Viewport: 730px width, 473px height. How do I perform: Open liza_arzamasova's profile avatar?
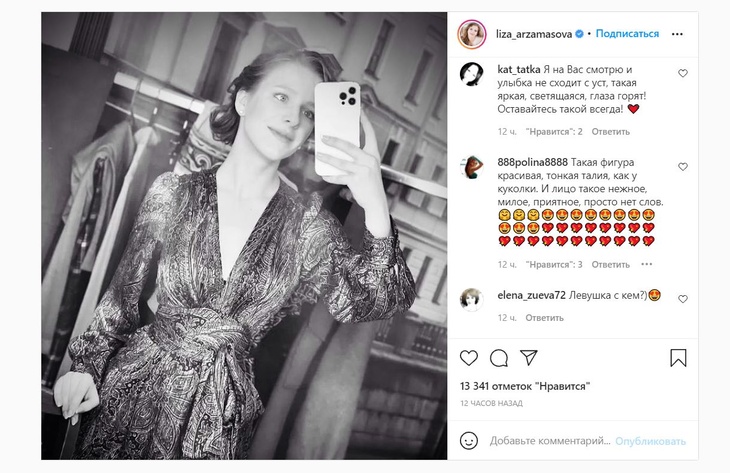point(470,34)
